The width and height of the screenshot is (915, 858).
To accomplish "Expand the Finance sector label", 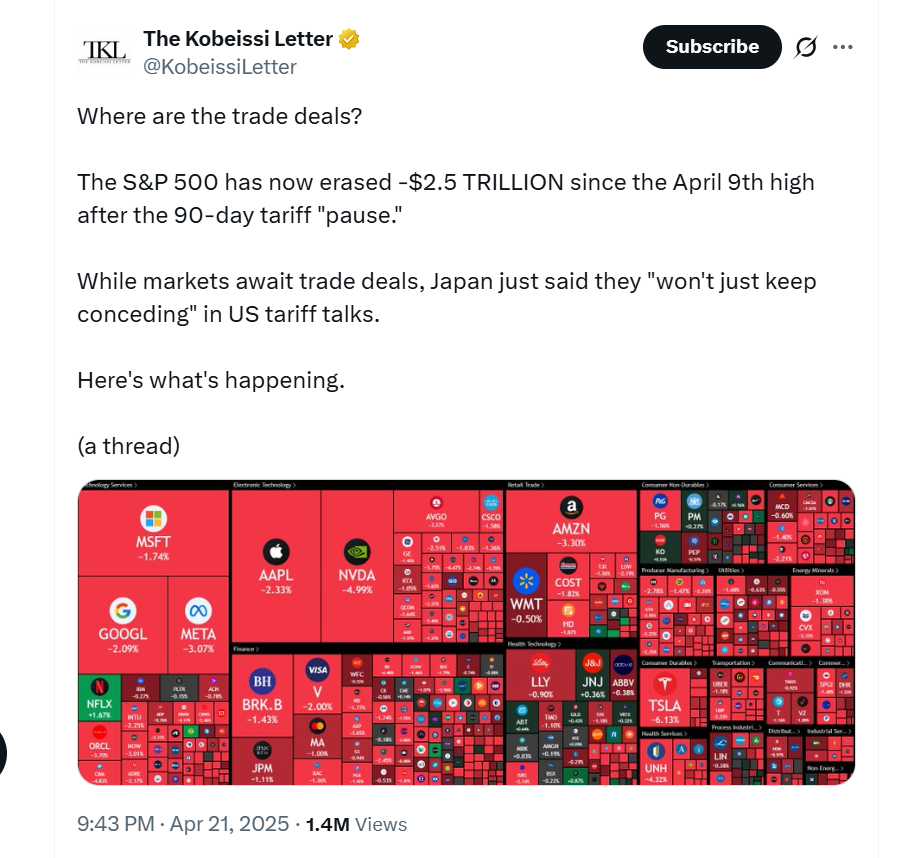I will coord(246,649).
